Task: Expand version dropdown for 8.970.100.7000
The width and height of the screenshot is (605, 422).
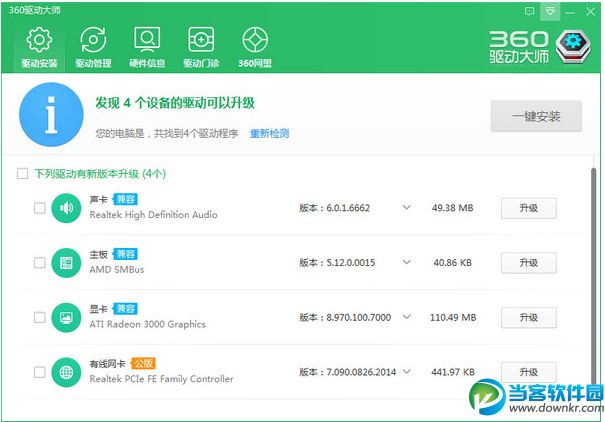Action: (x=406, y=317)
